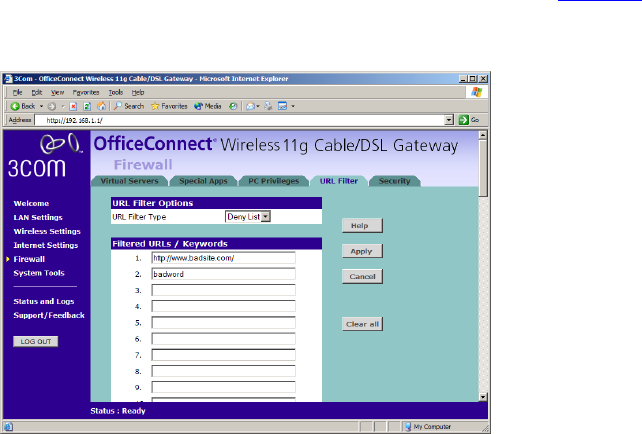Open the Edit icon dropdown arrow
642x434 pixels.
coord(293,106)
